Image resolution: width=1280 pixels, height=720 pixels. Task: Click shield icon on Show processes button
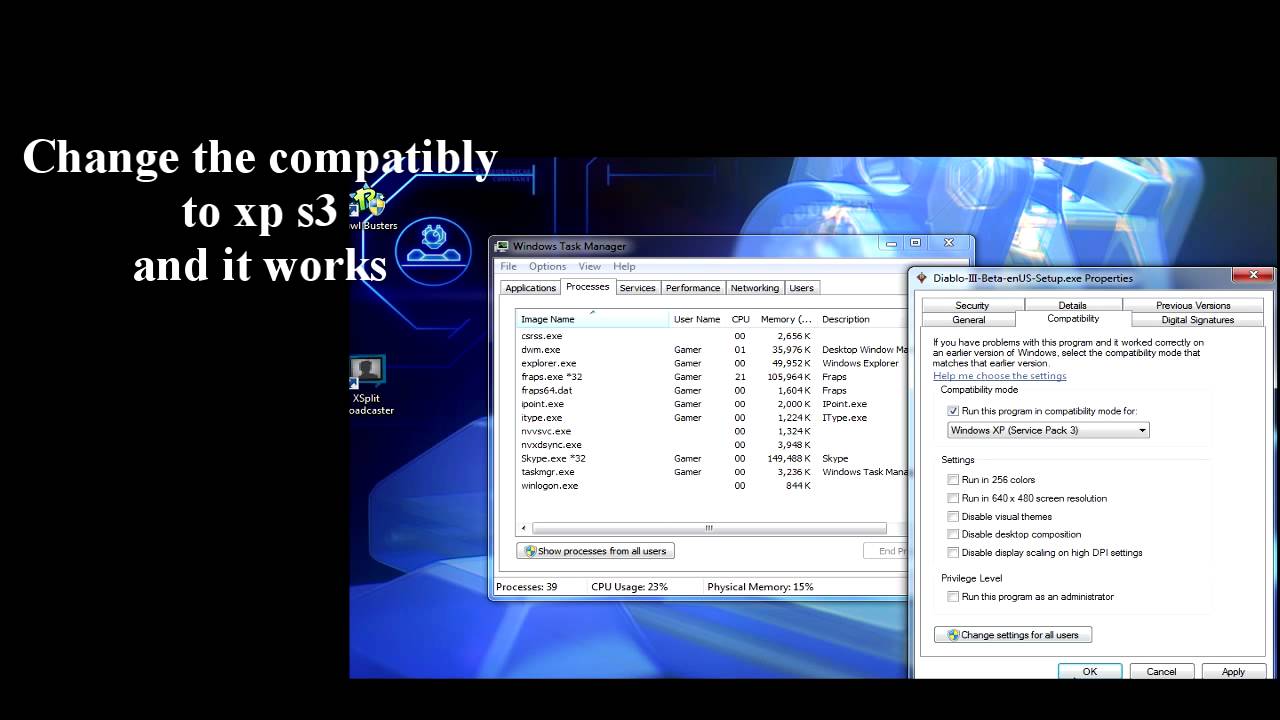click(x=530, y=551)
